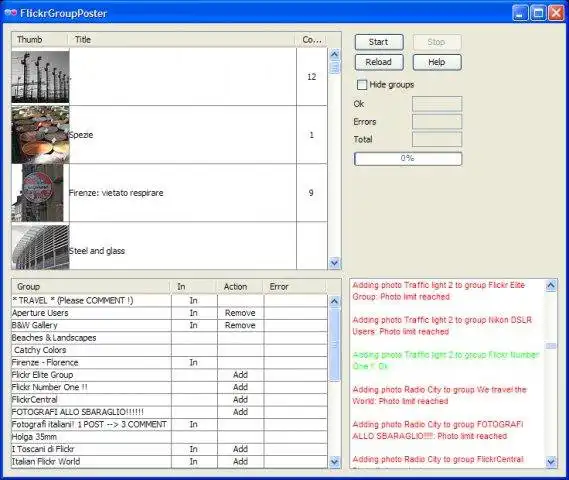This screenshot has height=480, width=569.
Task: Click log panel scroll up arrow
Action: tap(551, 286)
